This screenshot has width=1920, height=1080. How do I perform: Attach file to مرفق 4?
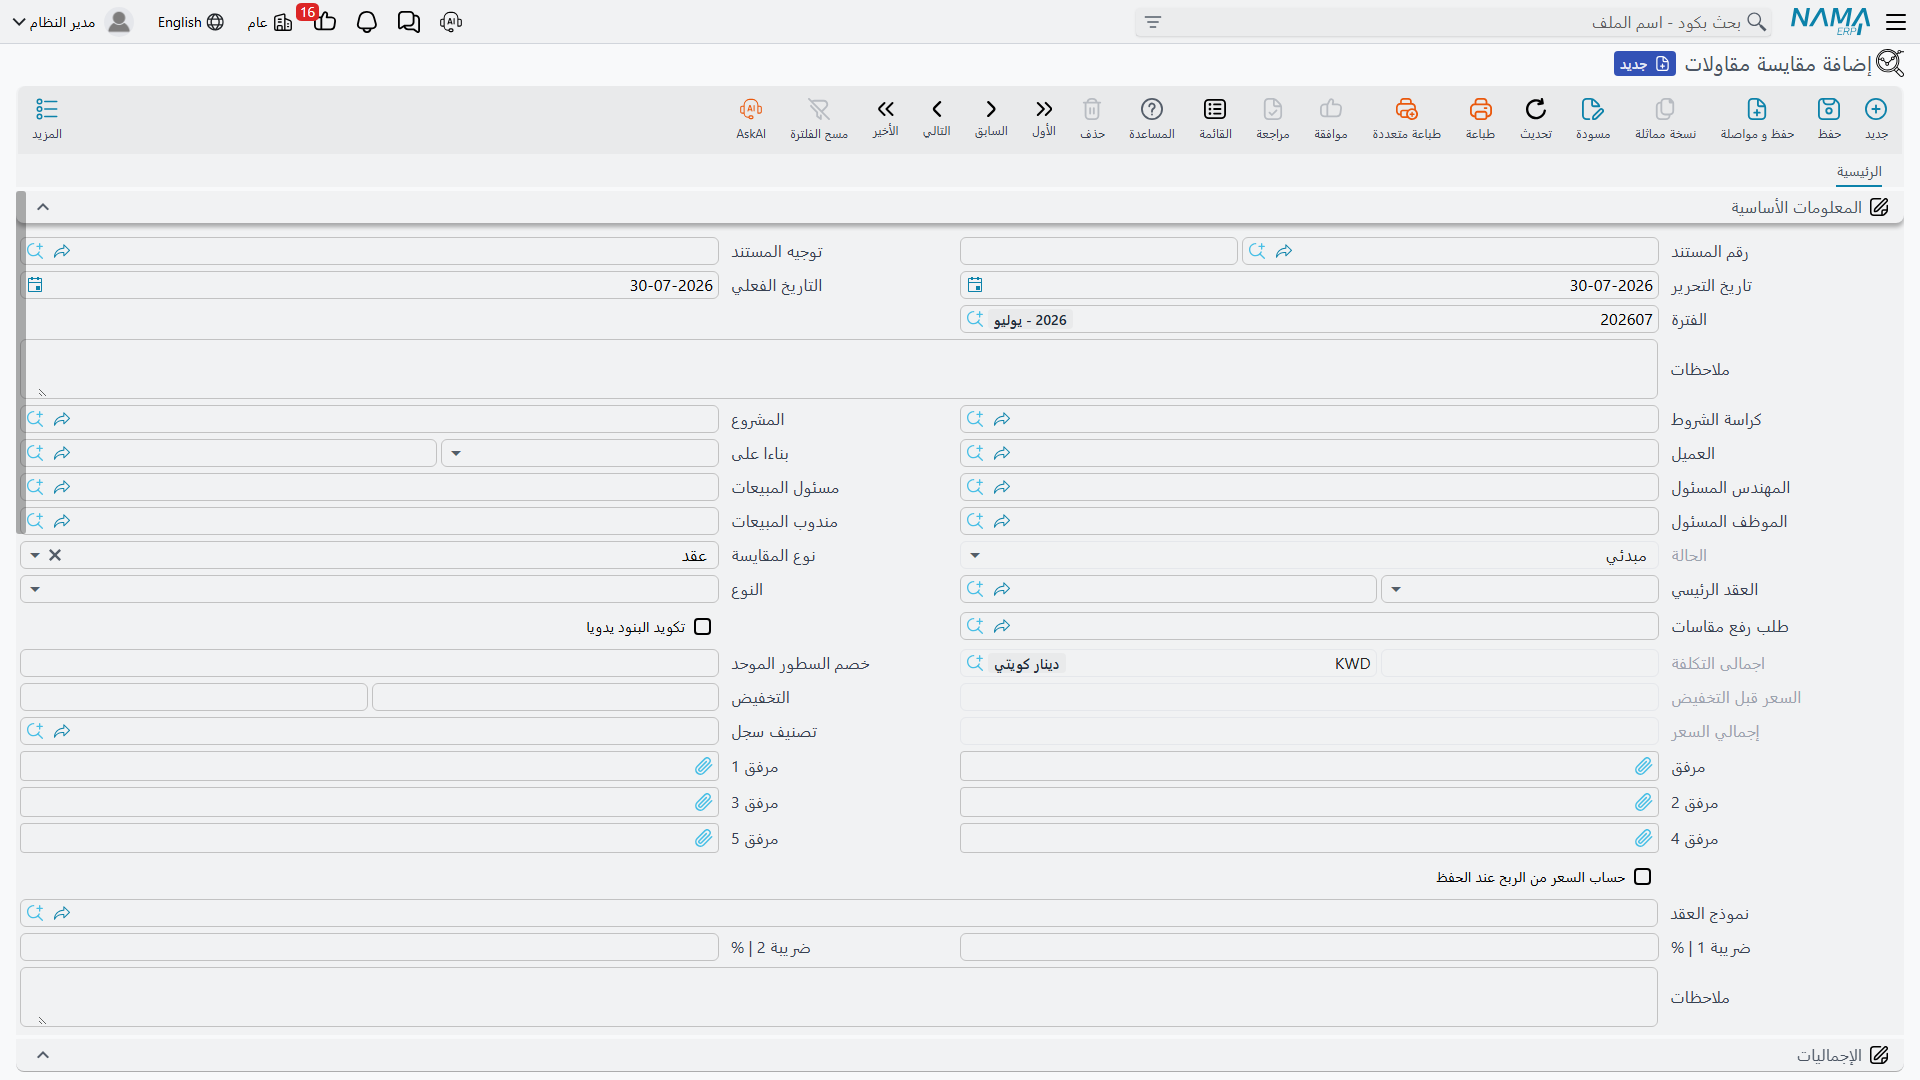pyautogui.click(x=1644, y=839)
